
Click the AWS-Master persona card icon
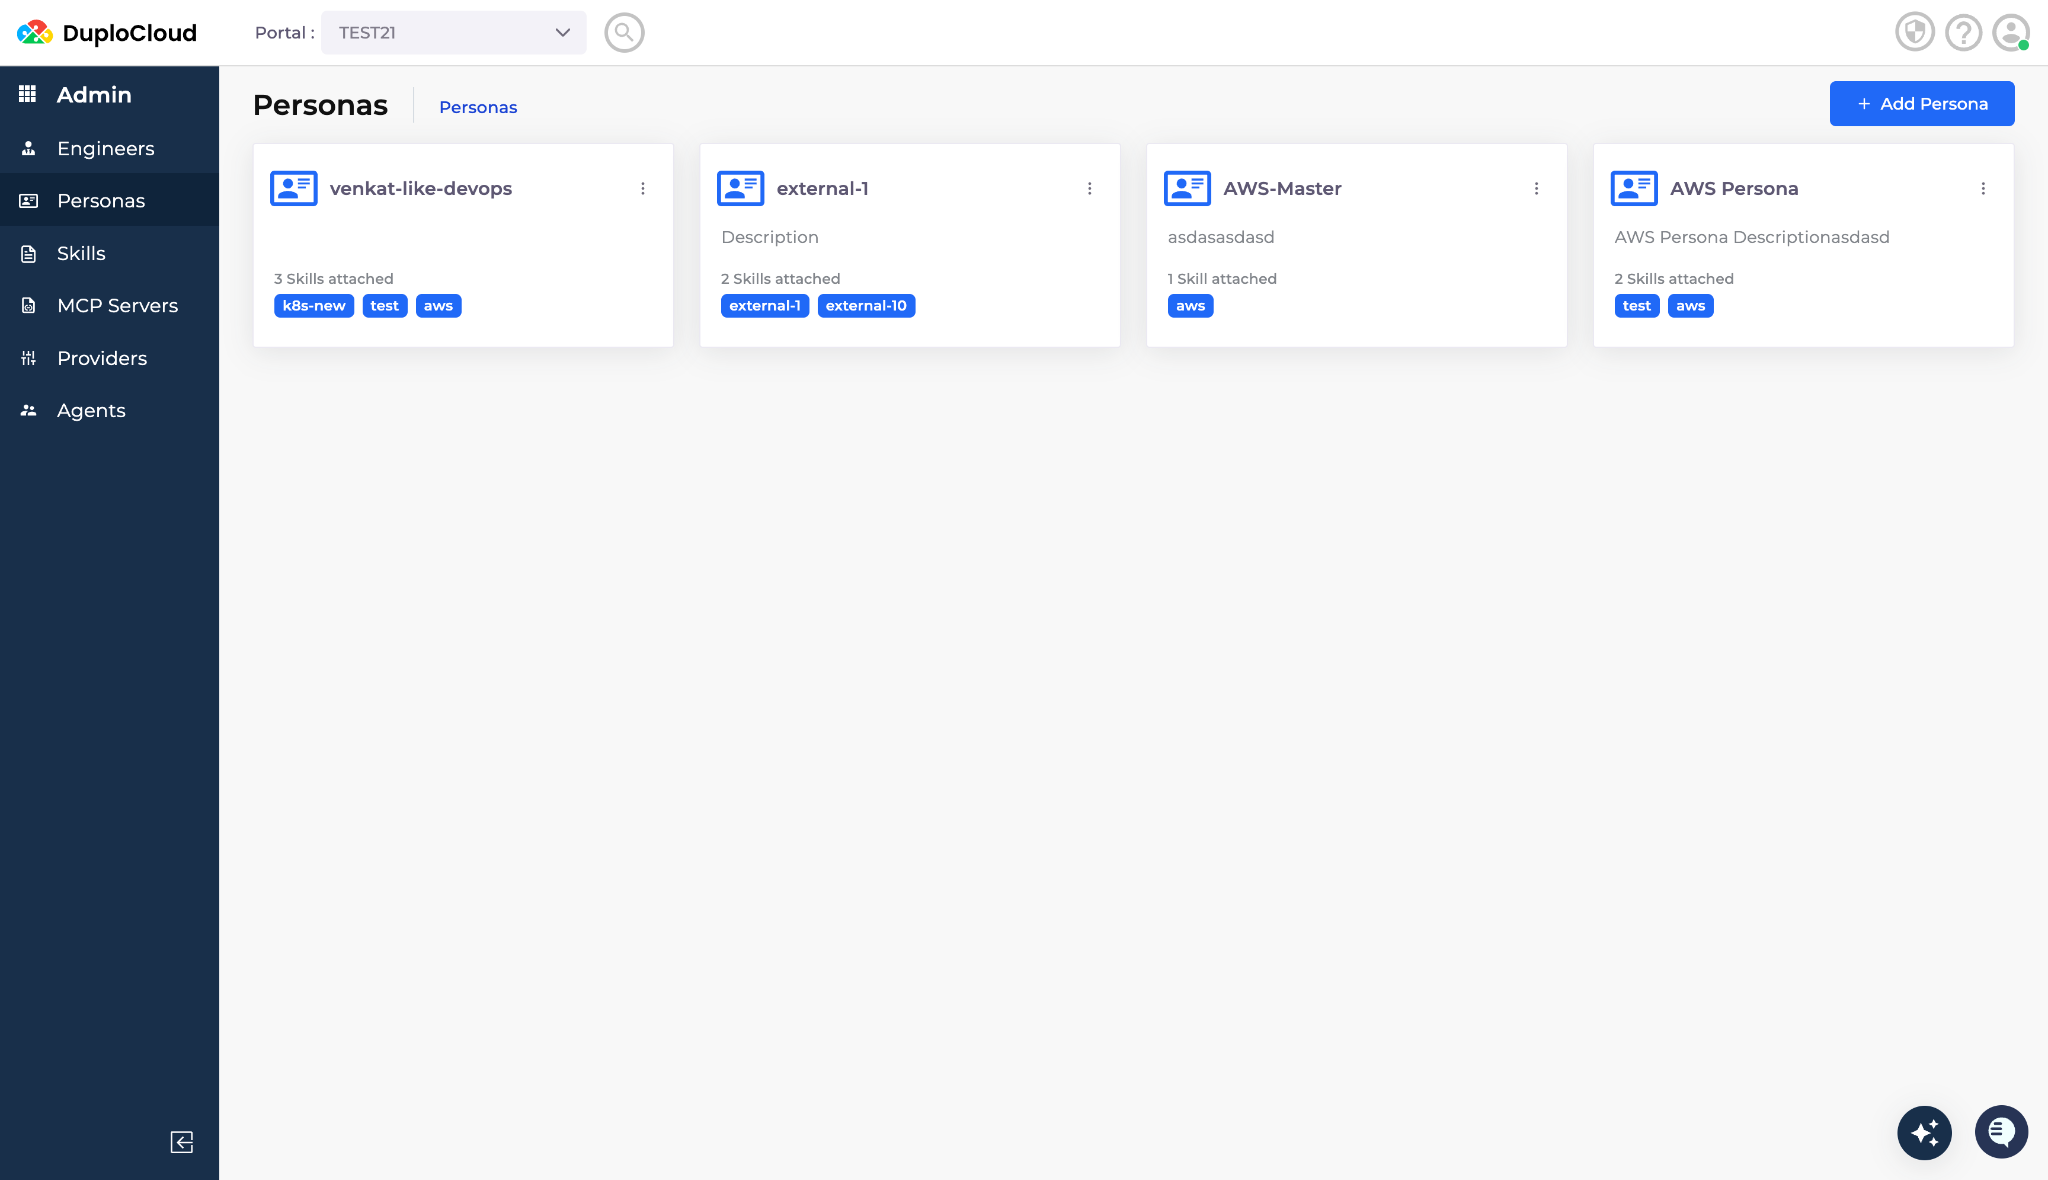[1187, 188]
